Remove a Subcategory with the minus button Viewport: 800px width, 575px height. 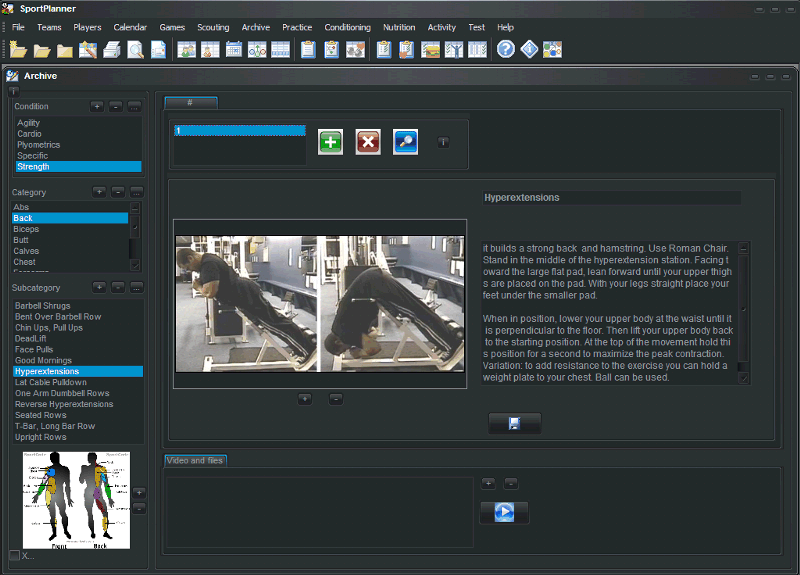click(118, 287)
